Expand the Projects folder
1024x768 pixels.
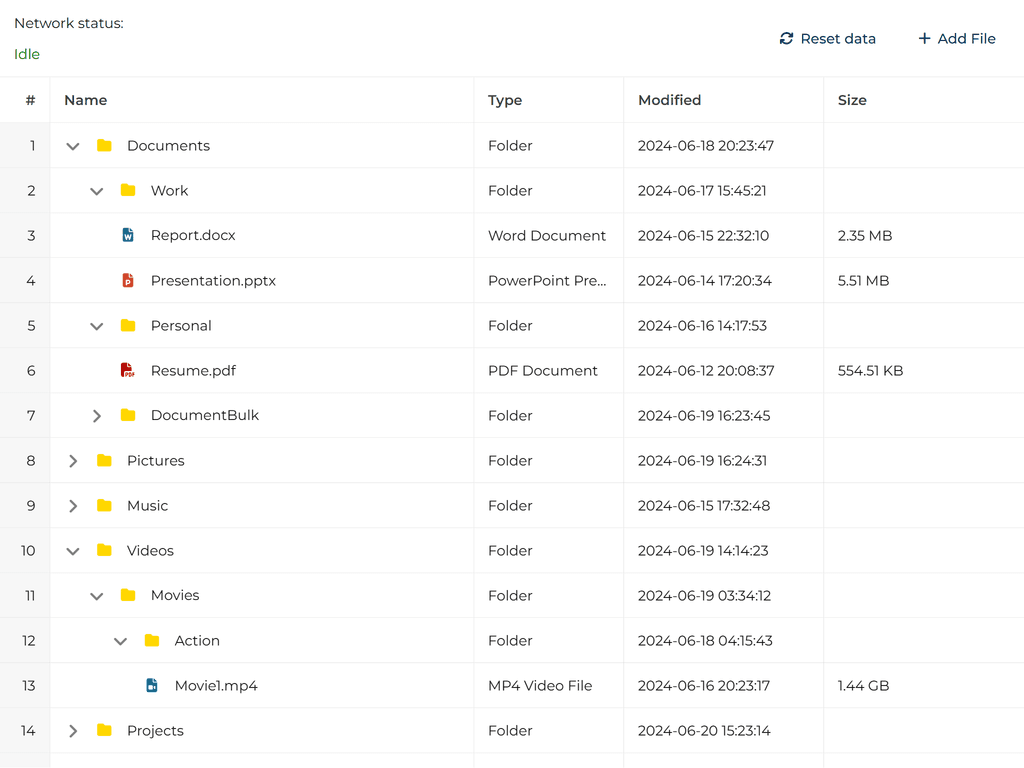click(x=72, y=730)
